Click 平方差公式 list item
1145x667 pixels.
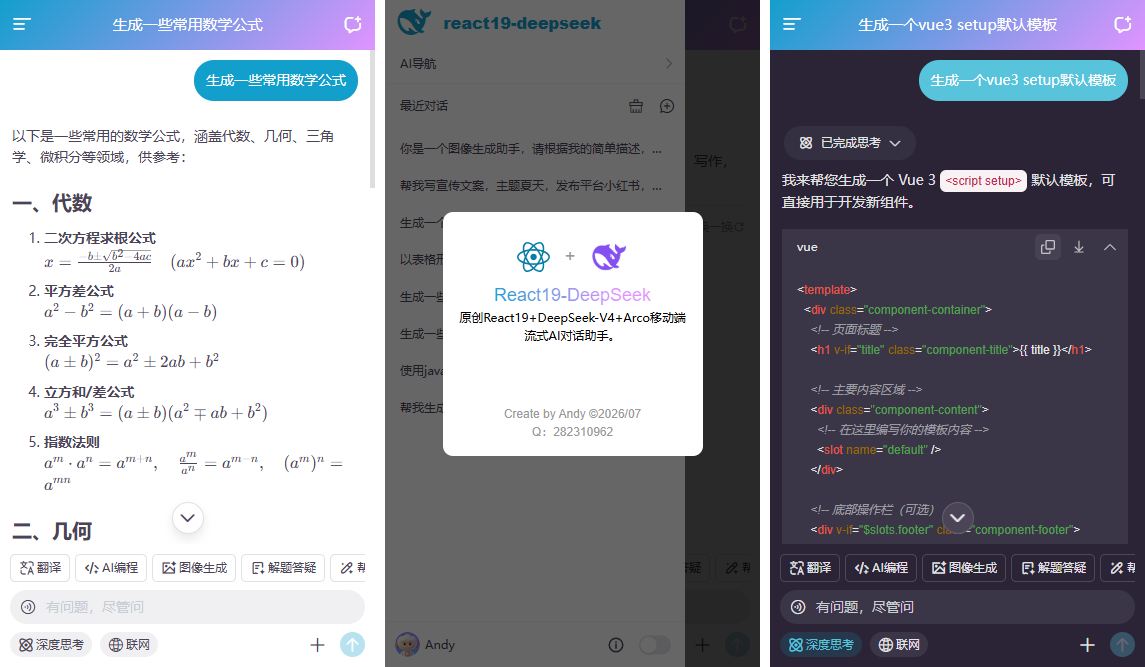coord(79,291)
